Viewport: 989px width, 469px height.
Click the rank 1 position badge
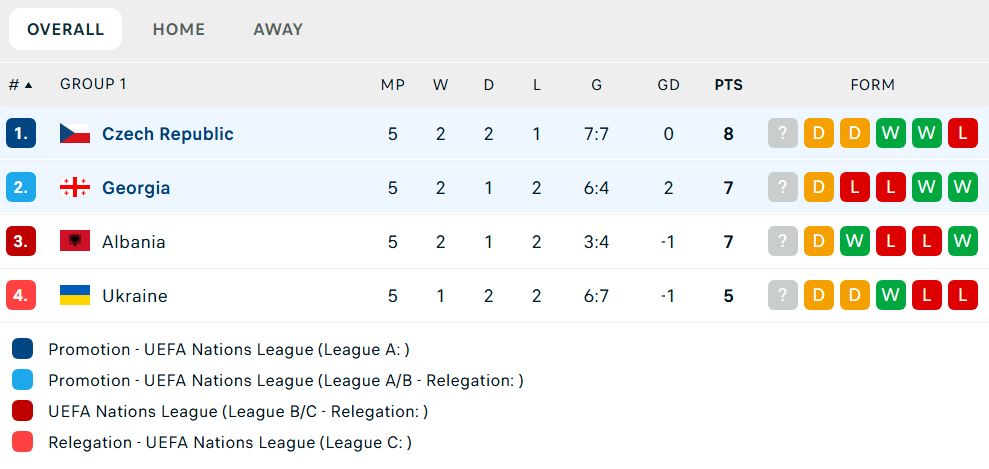pyautogui.click(x=21, y=134)
